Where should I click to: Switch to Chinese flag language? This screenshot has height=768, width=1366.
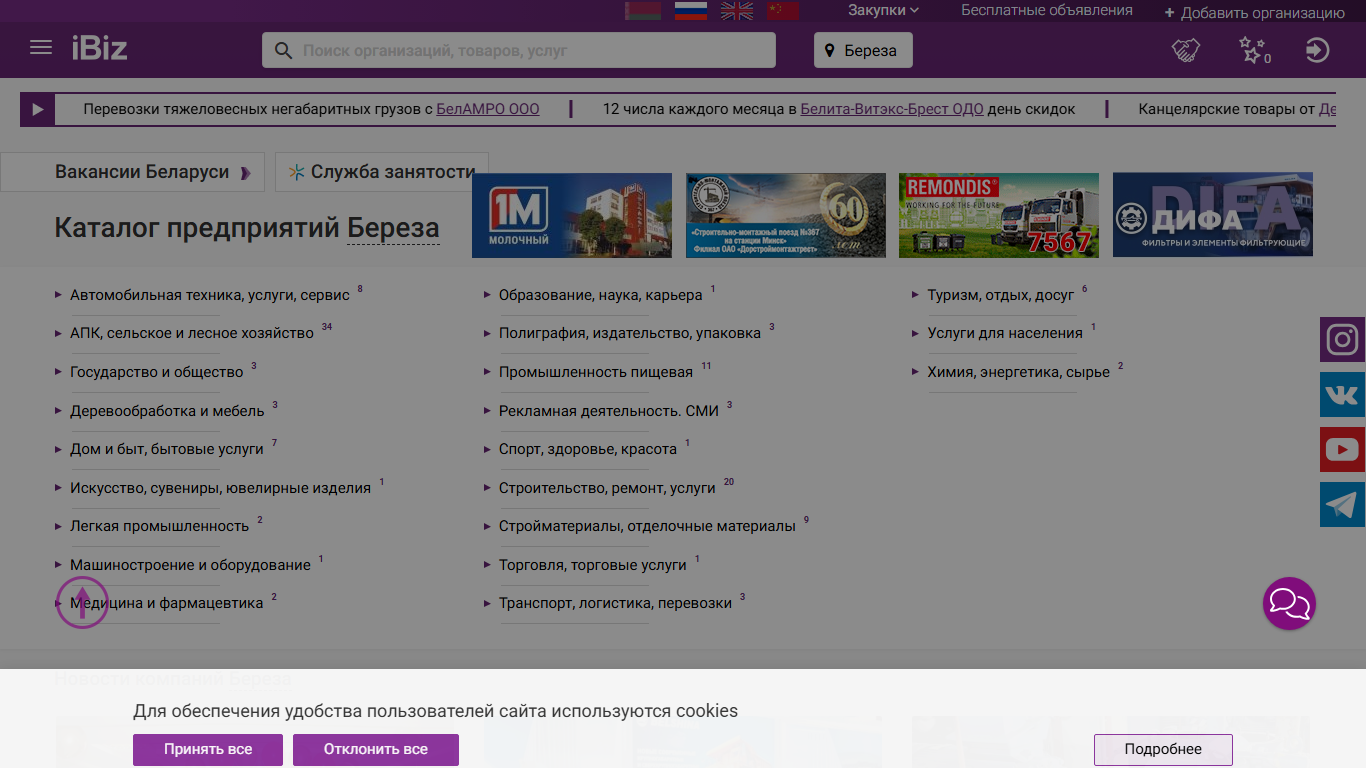[784, 11]
